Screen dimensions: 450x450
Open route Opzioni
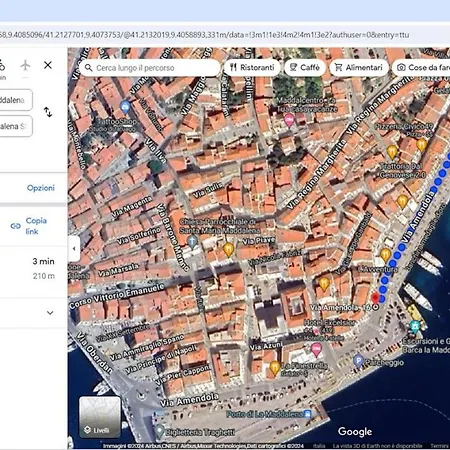coord(41,188)
